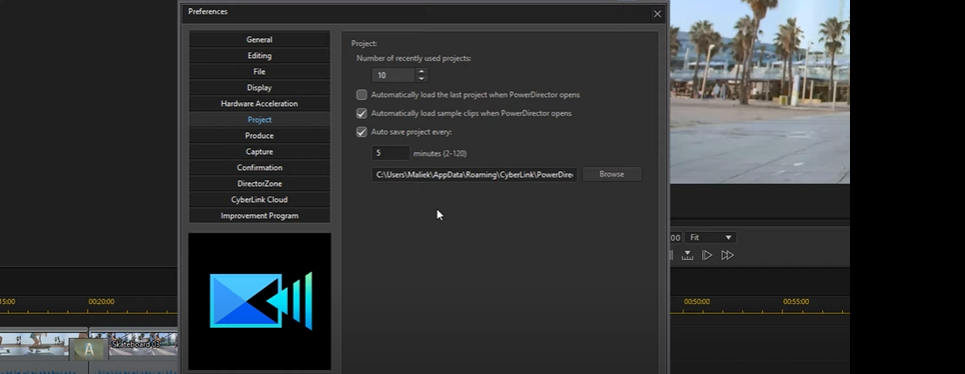Click the Browse button
The height and width of the screenshot is (374, 965).
[x=612, y=174]
